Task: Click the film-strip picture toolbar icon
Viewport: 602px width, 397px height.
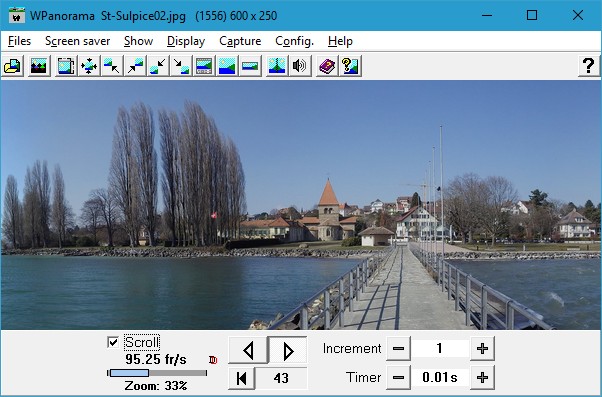Action: [x=66, y=66]
